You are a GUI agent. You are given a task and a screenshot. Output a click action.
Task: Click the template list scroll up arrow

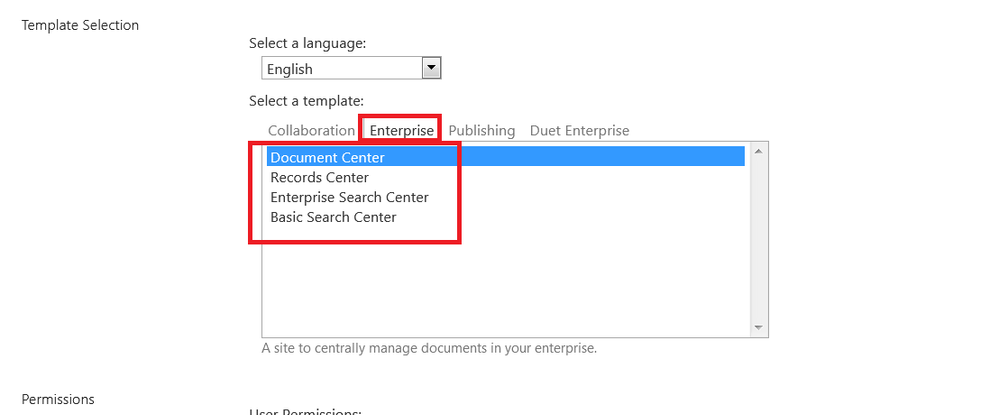pos(758,152)
